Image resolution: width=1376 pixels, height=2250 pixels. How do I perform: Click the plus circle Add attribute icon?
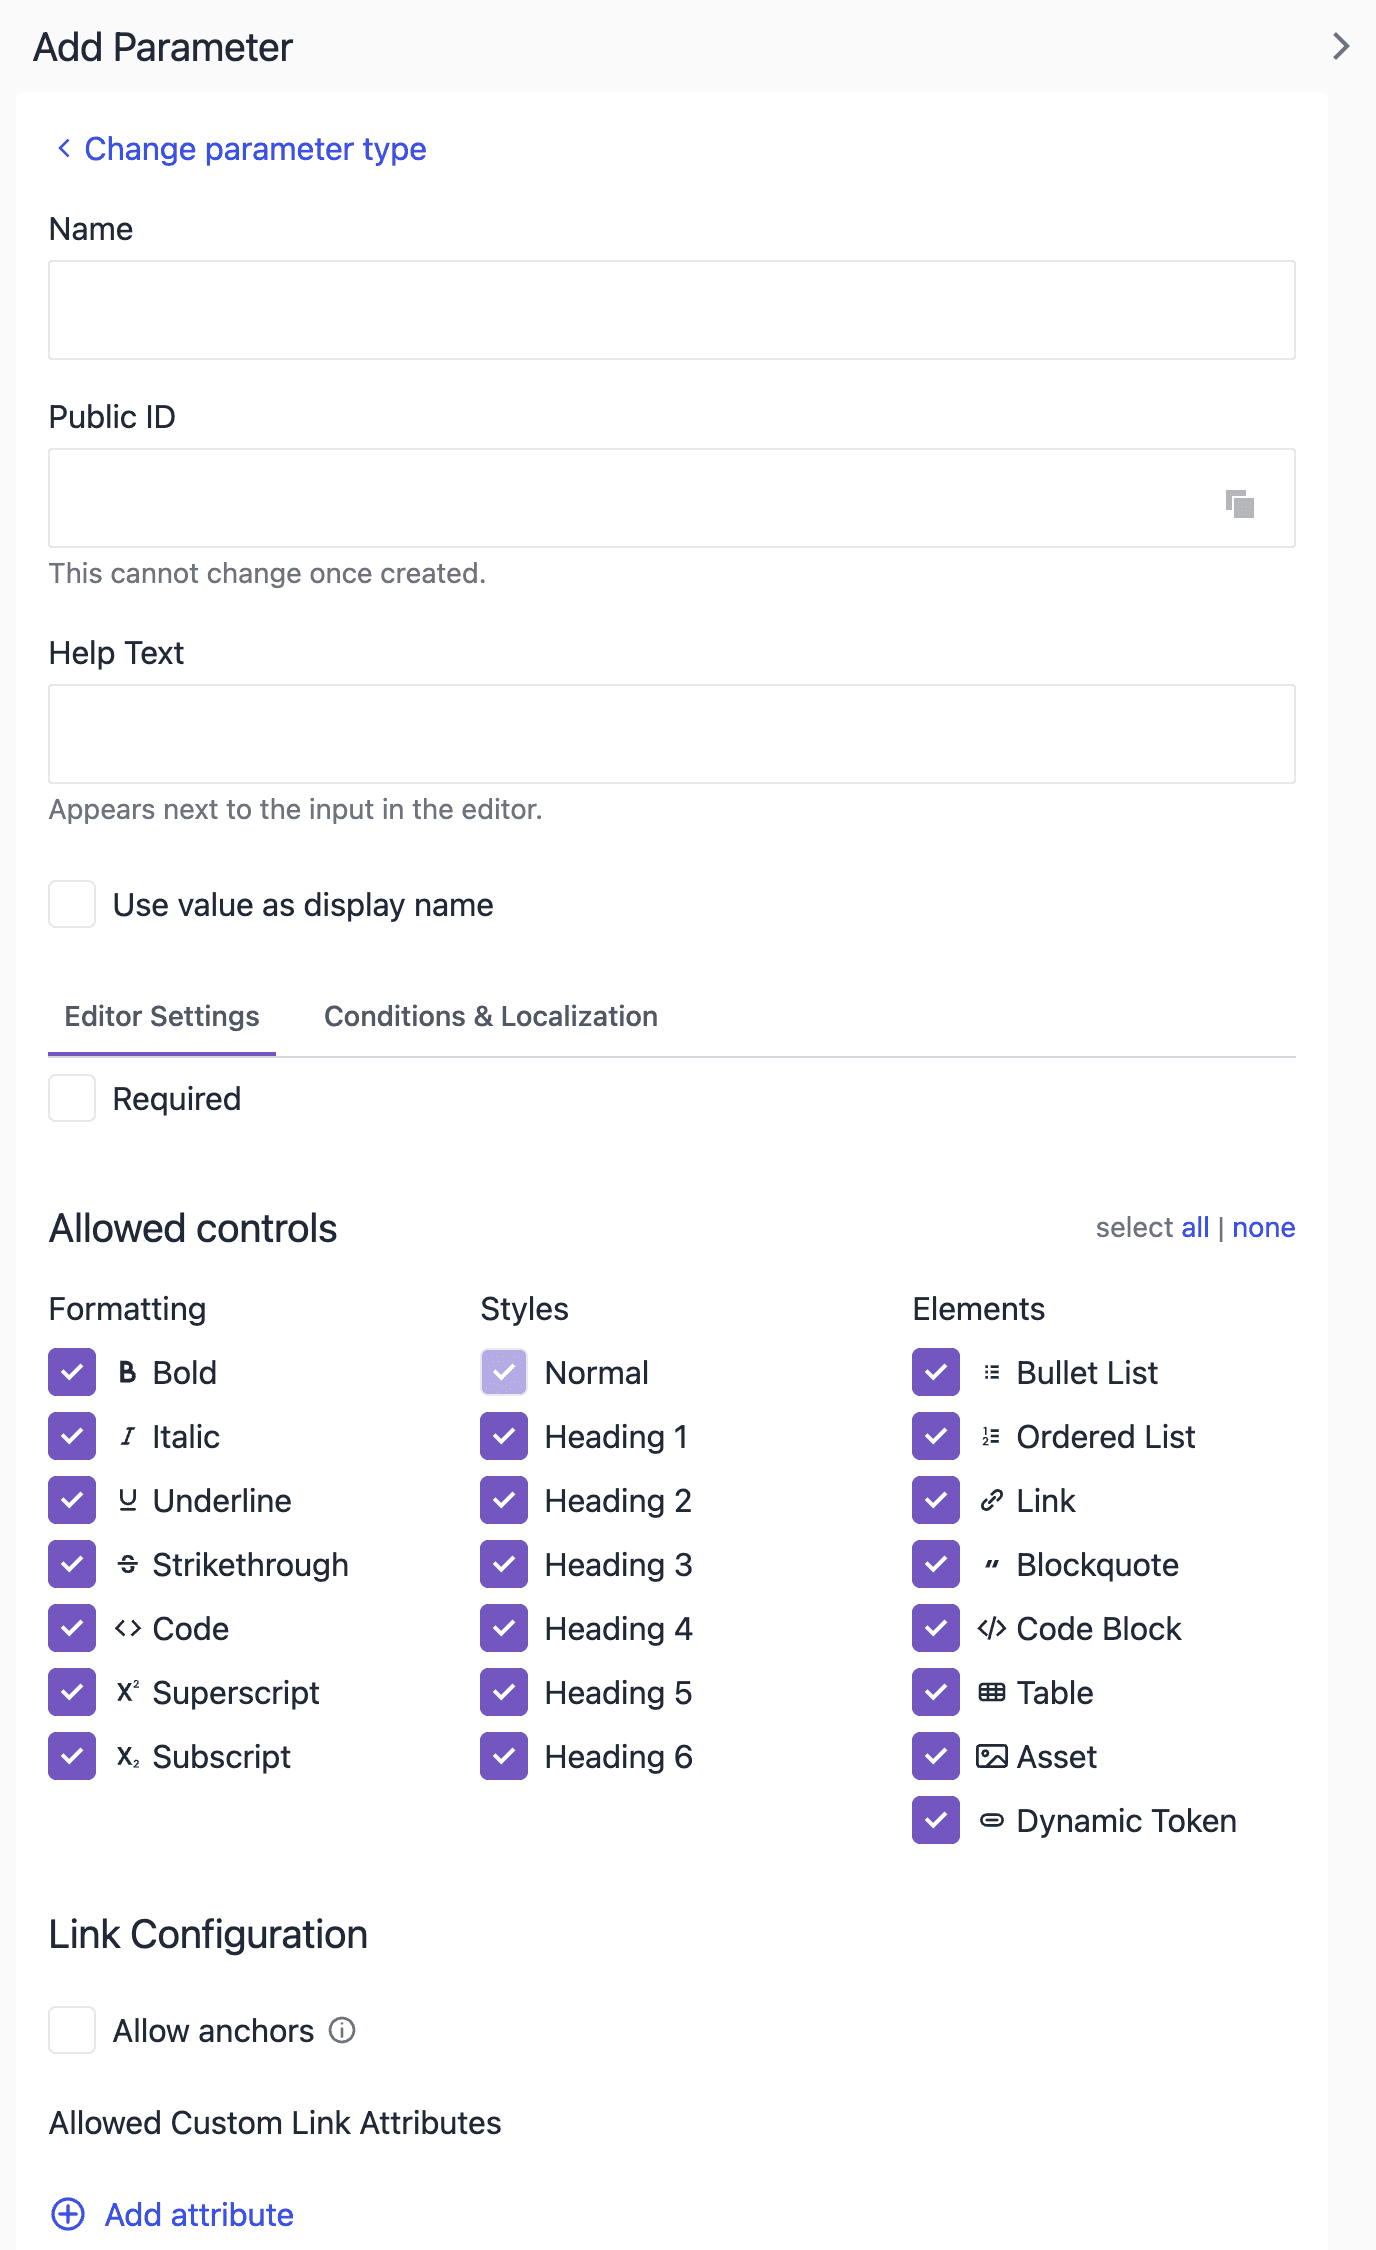[x=68, y=2214]
